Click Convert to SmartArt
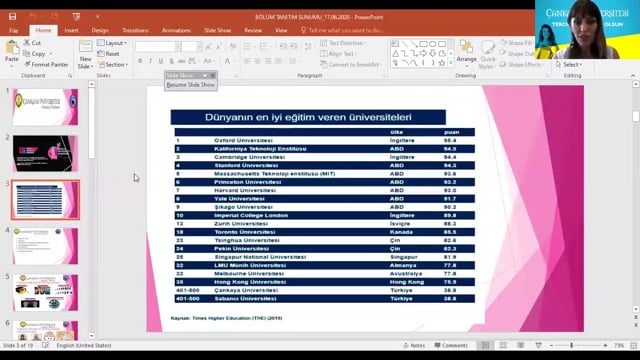Screen dimensions: 640x360 pos(351,64)
